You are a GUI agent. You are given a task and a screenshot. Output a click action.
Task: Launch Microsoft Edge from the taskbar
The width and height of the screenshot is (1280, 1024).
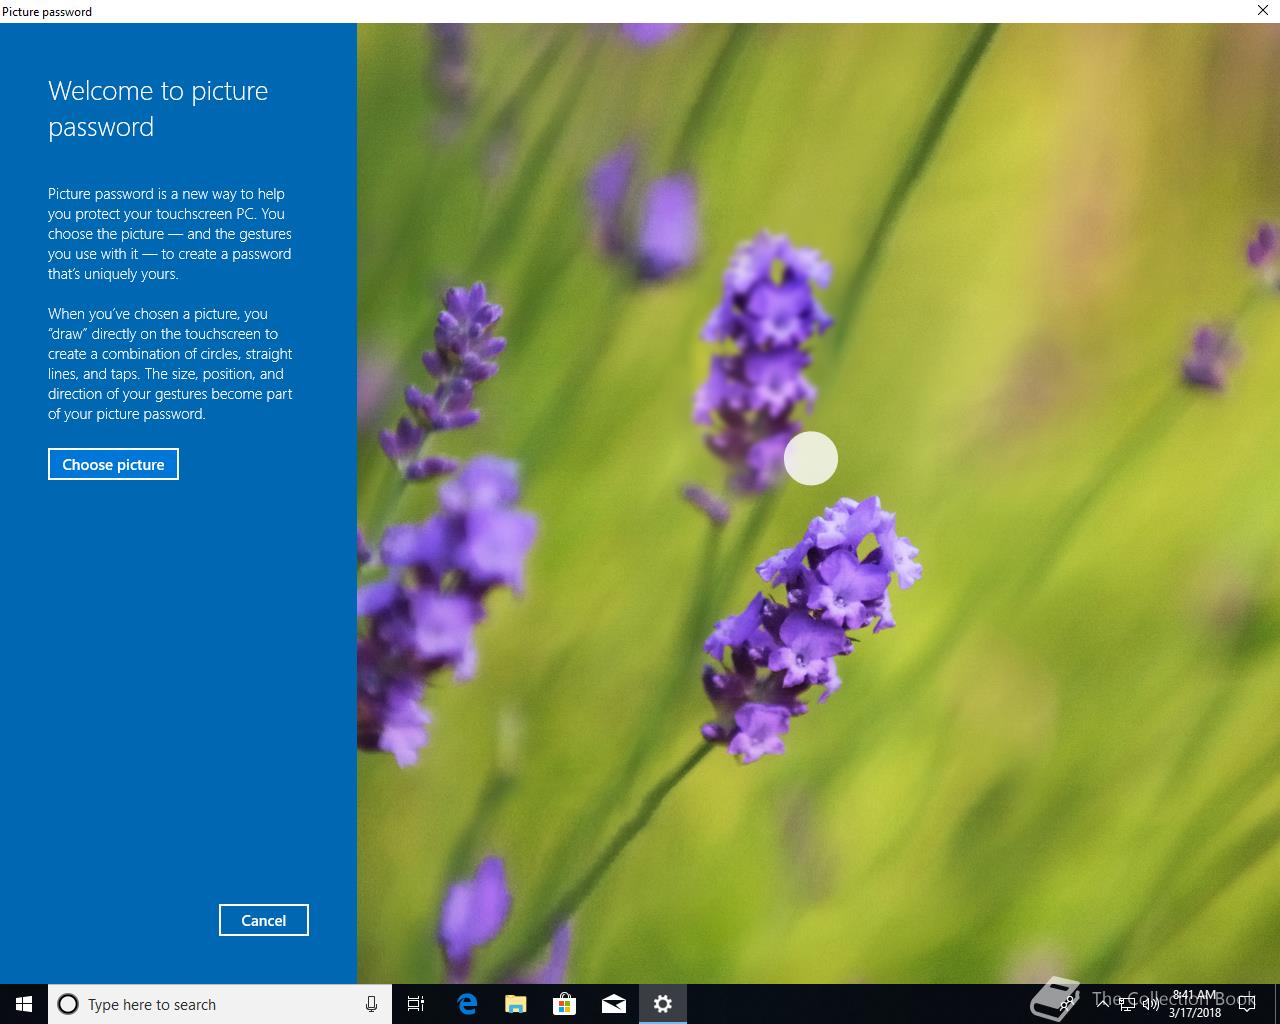(466, 1004)
